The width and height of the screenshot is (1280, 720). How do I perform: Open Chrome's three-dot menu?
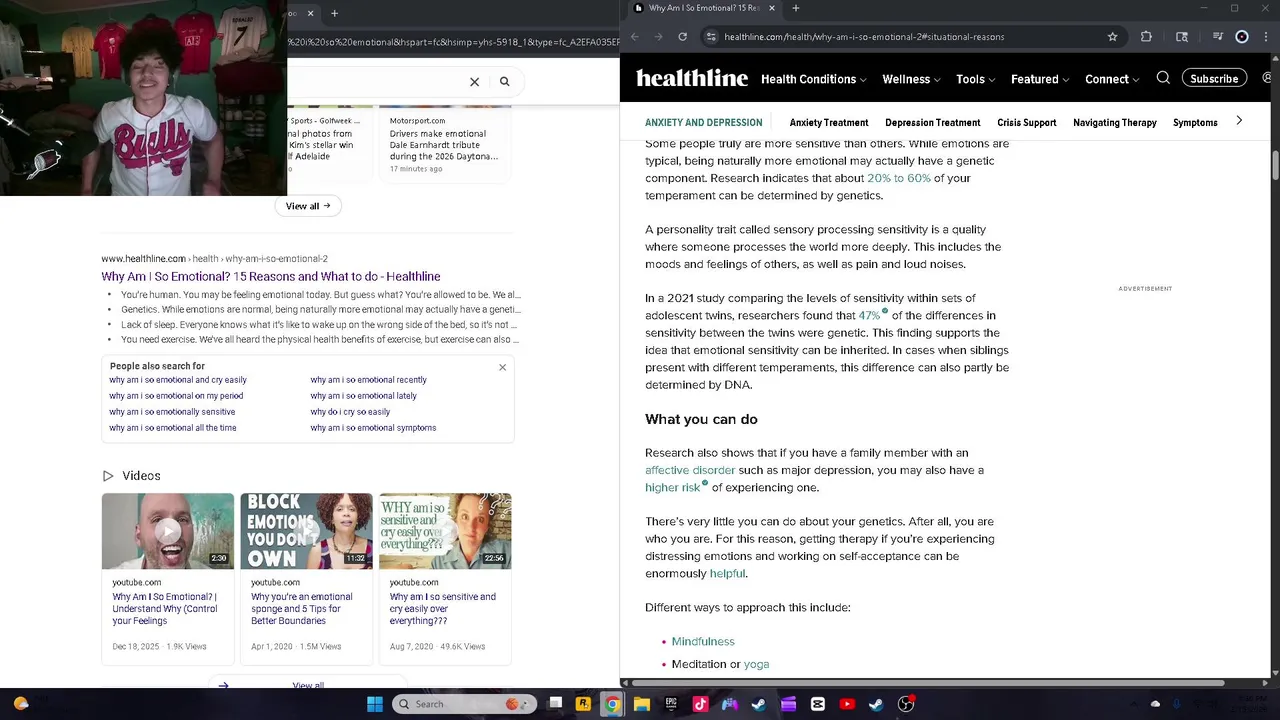1267,37
